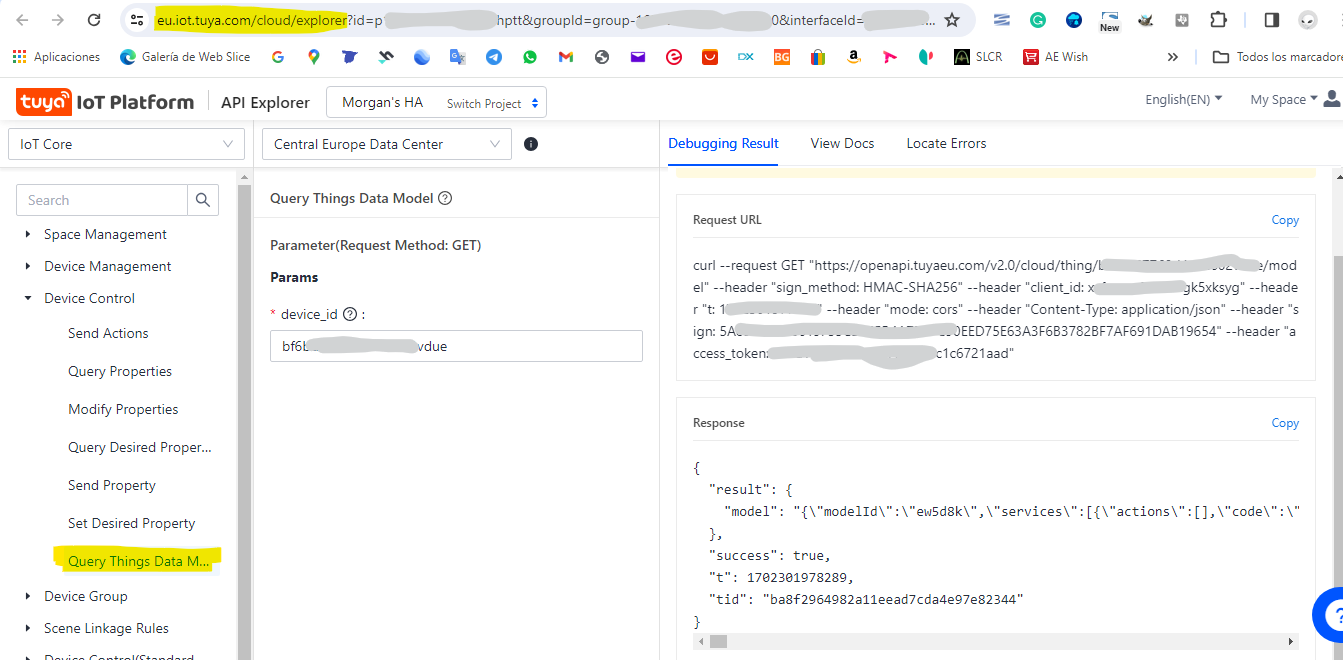Open the Todos los marcadores folder
Image resolution: width=1343 pixels, height=660 pixels.
tap(1275, 57)
